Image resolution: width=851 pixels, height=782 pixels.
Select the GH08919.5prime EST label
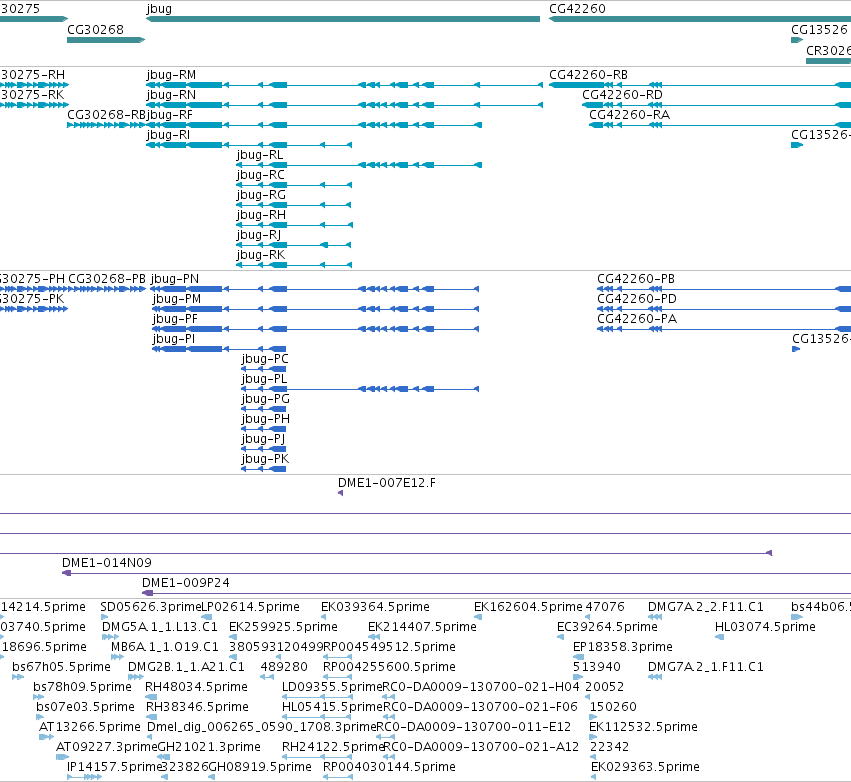pyautogui.click(x=260, y=767)
